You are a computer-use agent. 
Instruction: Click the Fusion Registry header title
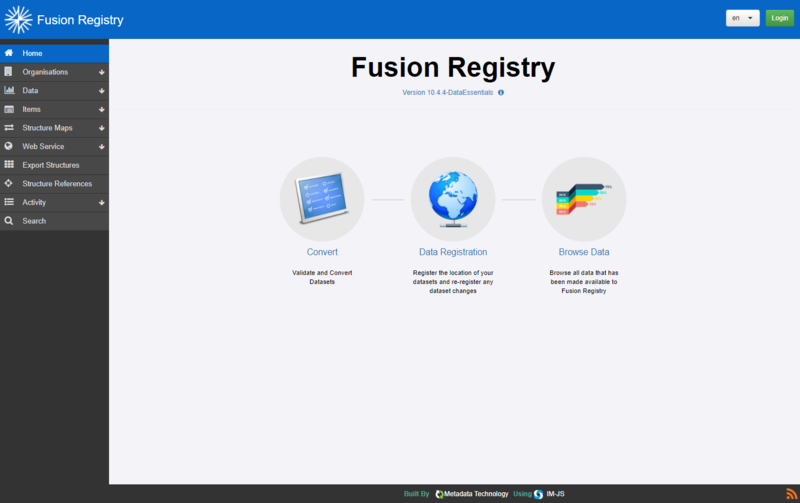[x=80, y=20]
